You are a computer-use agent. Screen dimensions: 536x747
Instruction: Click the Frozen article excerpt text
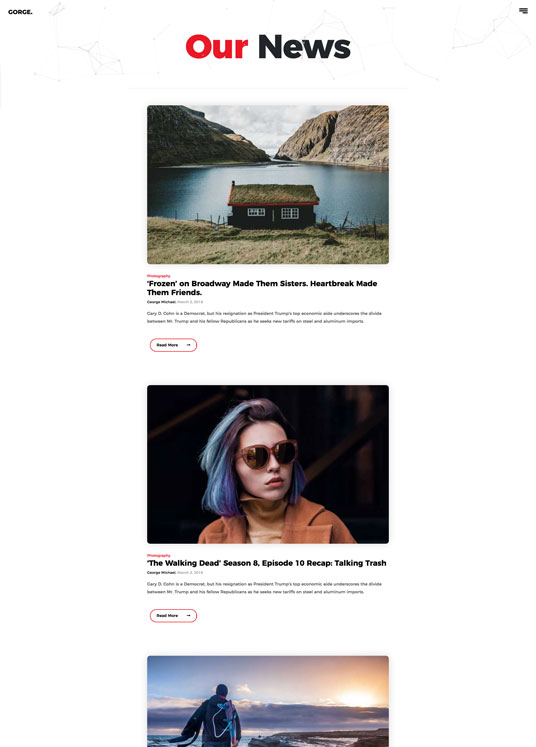click(x=264, y=317)
